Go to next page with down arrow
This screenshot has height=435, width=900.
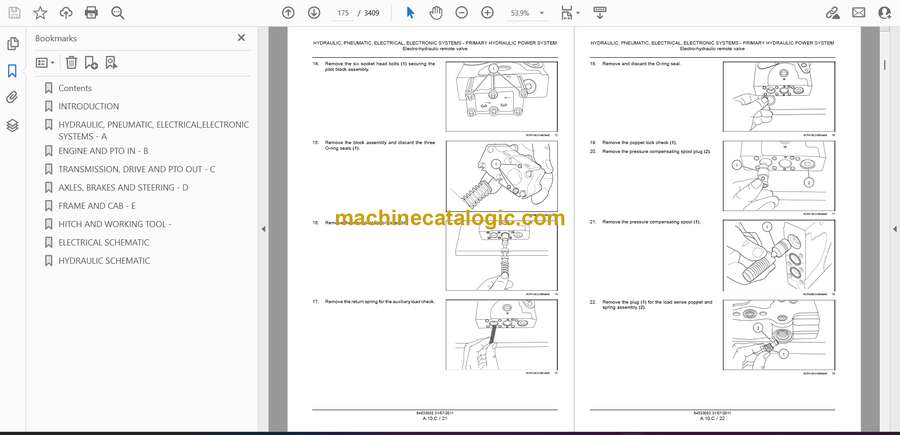pyautogui.click(x=313, y=13)
